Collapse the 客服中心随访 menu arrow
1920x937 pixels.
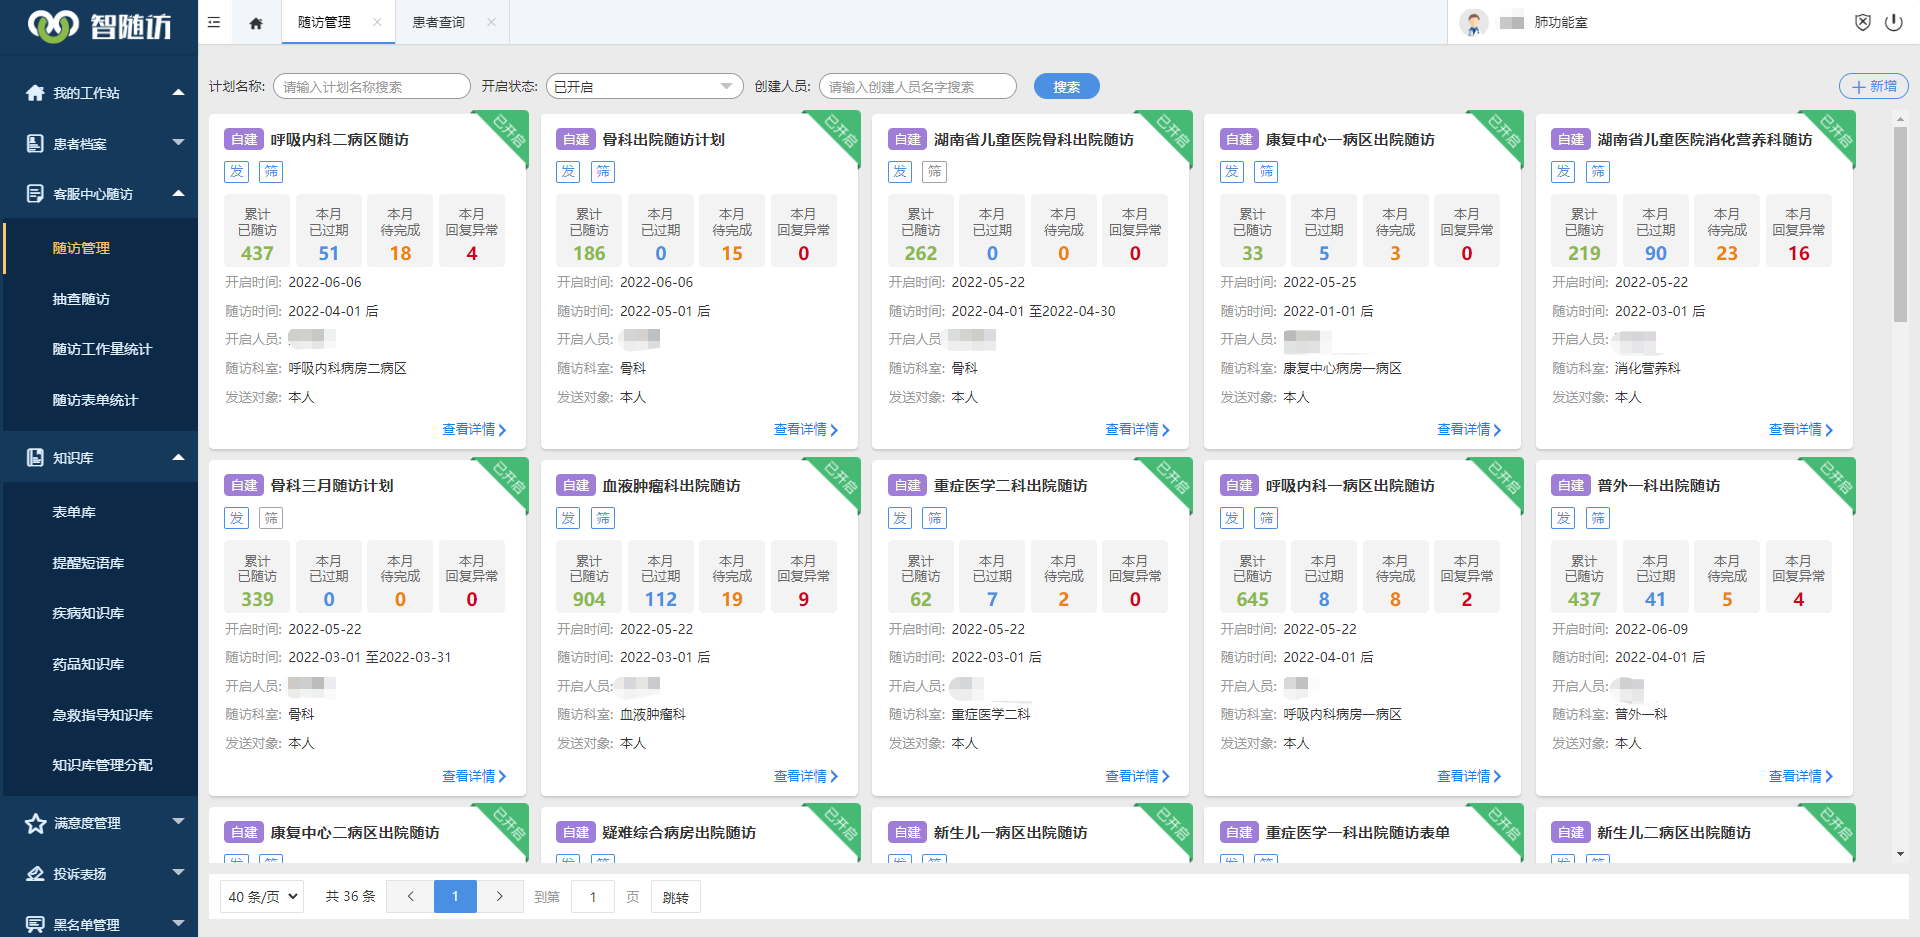tap(178, 193)
